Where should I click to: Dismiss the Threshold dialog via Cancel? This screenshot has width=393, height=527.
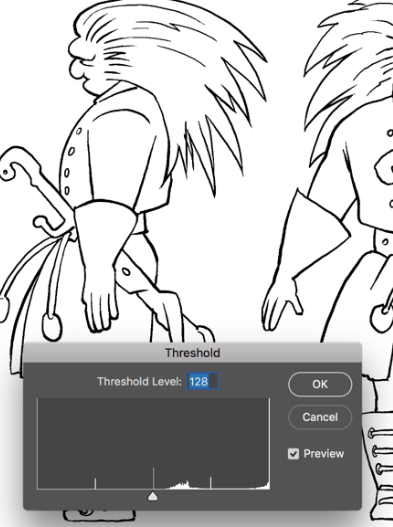320,417
